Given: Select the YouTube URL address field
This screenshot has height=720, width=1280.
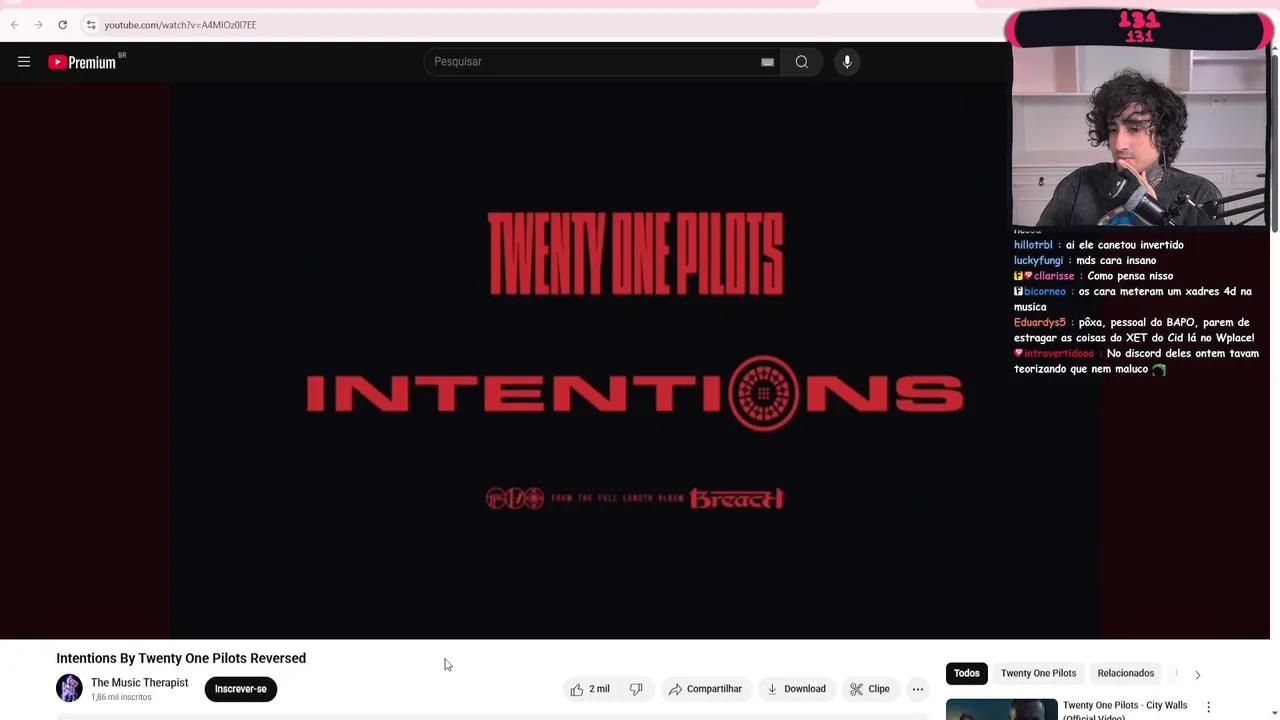Looking at the screenshot, I should [180, 25].
